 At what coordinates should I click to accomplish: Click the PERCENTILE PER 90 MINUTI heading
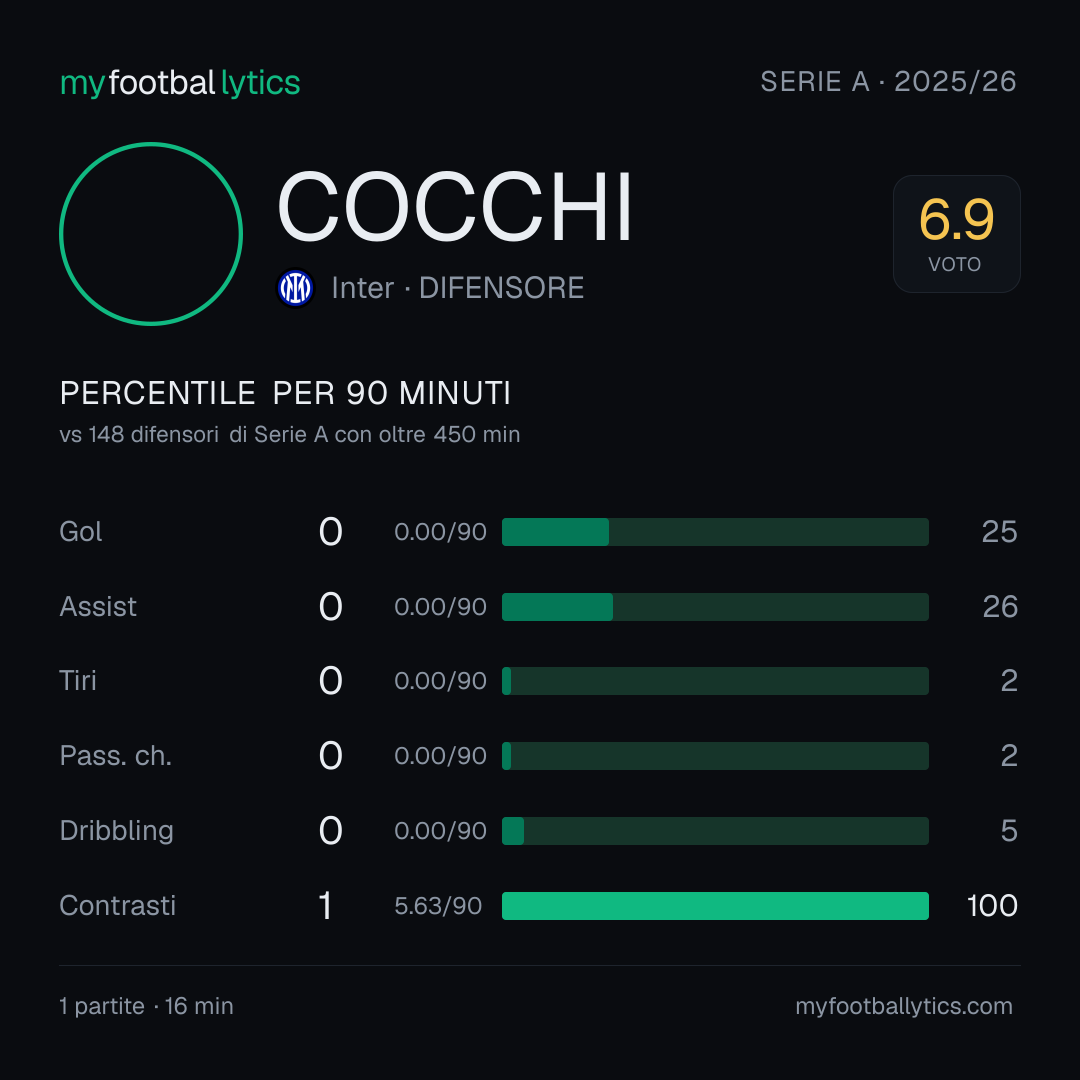(285, 393)
